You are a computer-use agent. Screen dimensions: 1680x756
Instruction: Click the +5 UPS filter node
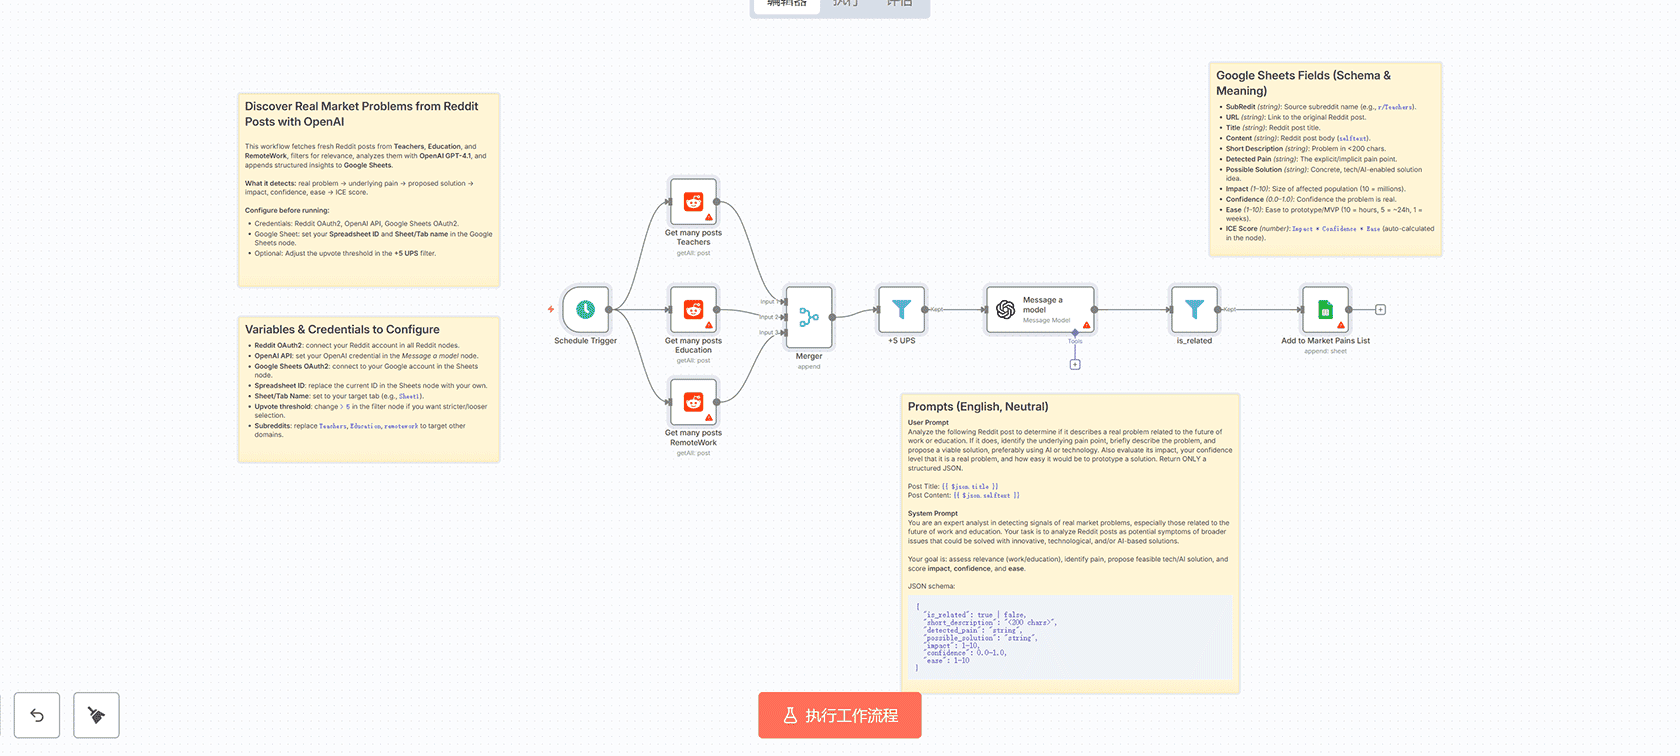point(901,310)
